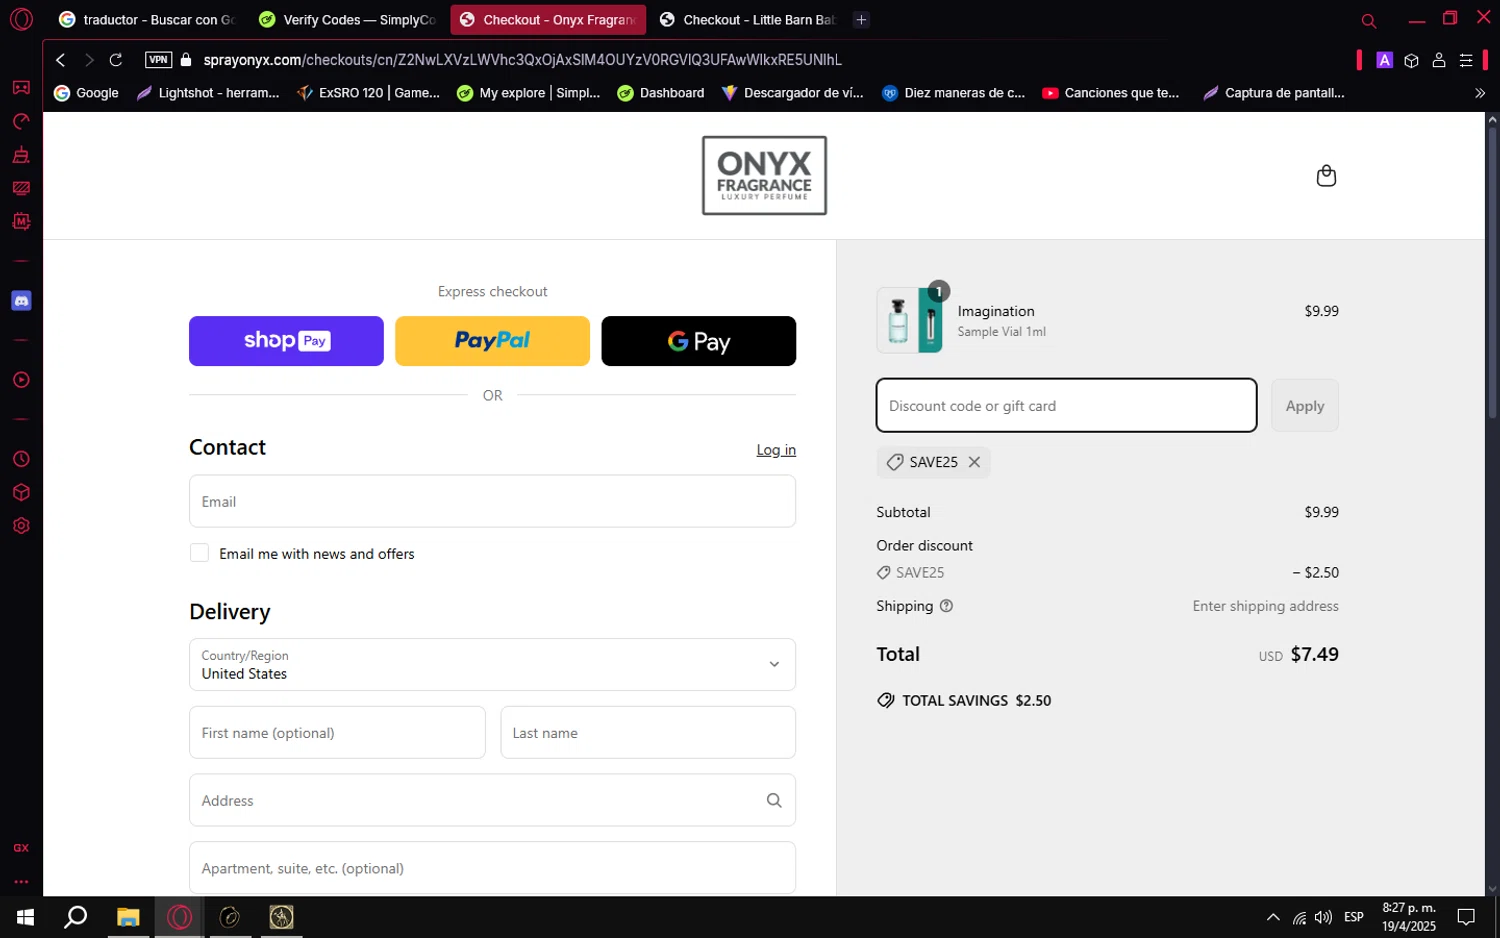This screenshot has width=1500, height=938.
Task: Open a new browser tab
Action: pos(861,19)
